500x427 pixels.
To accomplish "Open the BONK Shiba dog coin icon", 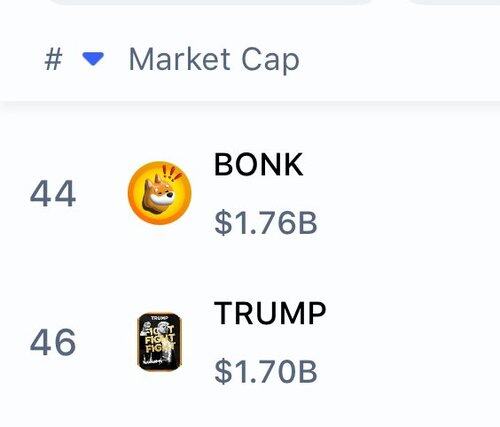I will coord(160,193).
